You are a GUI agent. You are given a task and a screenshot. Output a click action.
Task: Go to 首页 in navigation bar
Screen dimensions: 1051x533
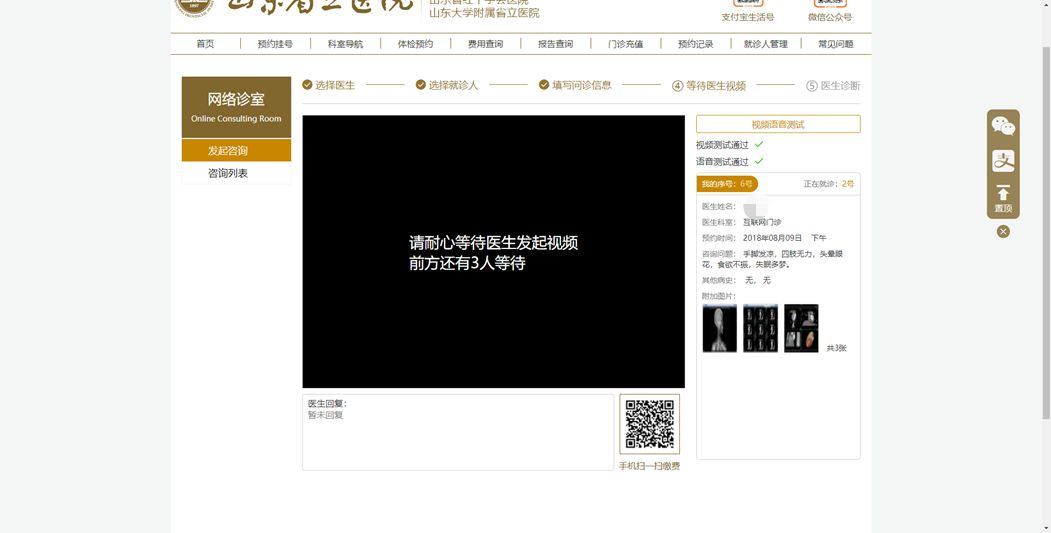pyautogui.click(x=205, y=44)
